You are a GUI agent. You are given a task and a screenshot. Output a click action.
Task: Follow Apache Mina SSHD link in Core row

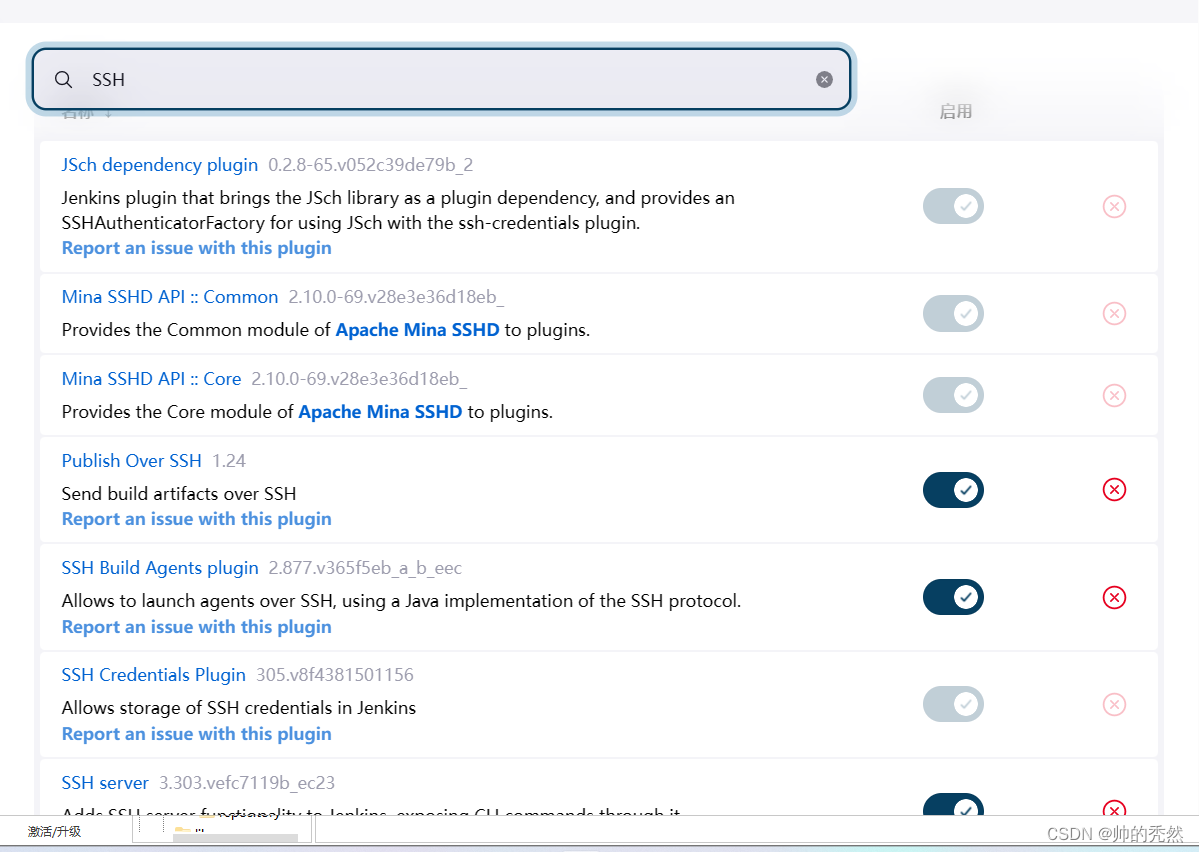380,411
